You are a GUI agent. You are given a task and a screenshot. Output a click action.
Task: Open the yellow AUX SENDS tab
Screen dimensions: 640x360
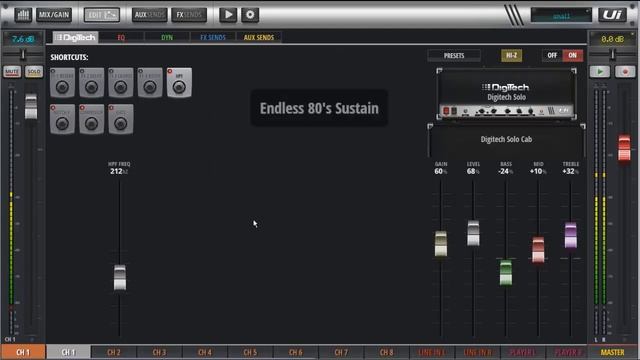tap(259, 38)
